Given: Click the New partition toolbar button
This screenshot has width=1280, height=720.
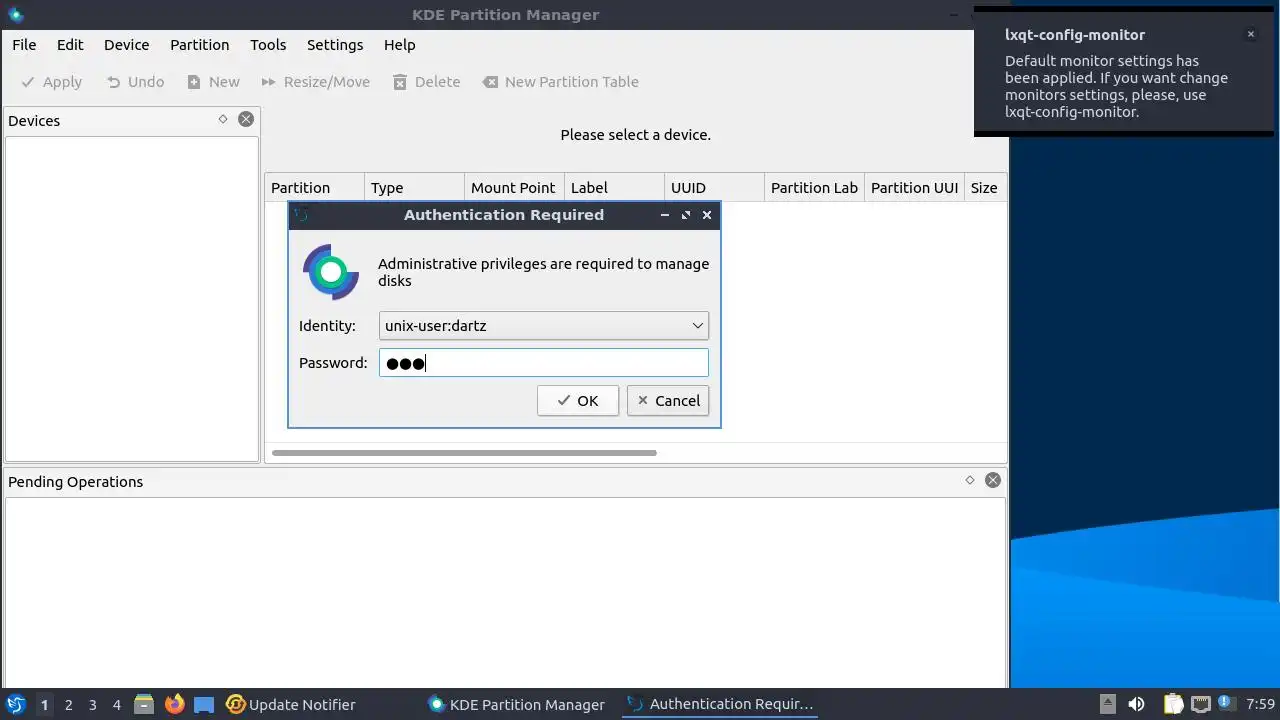Looking at the screenshot, I should 214,82.
